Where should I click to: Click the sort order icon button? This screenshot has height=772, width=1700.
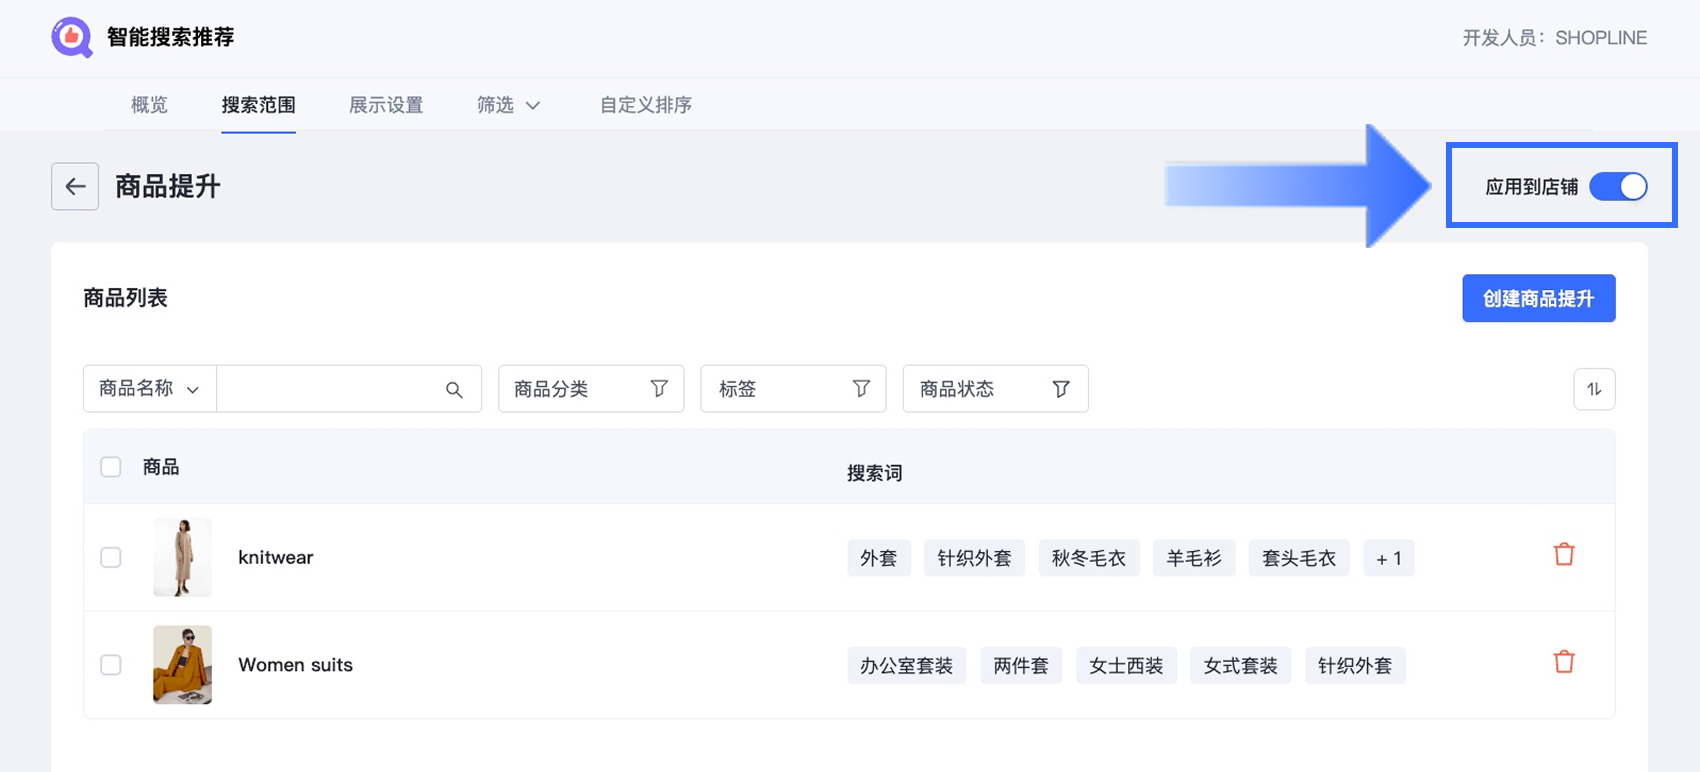coord(1594,389)
